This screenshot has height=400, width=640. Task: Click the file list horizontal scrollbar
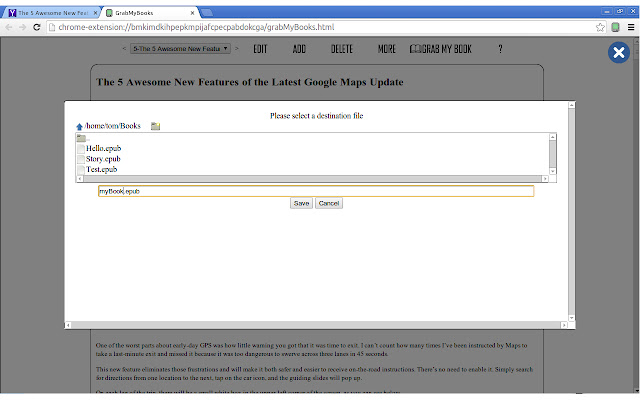tap(312, 179)
